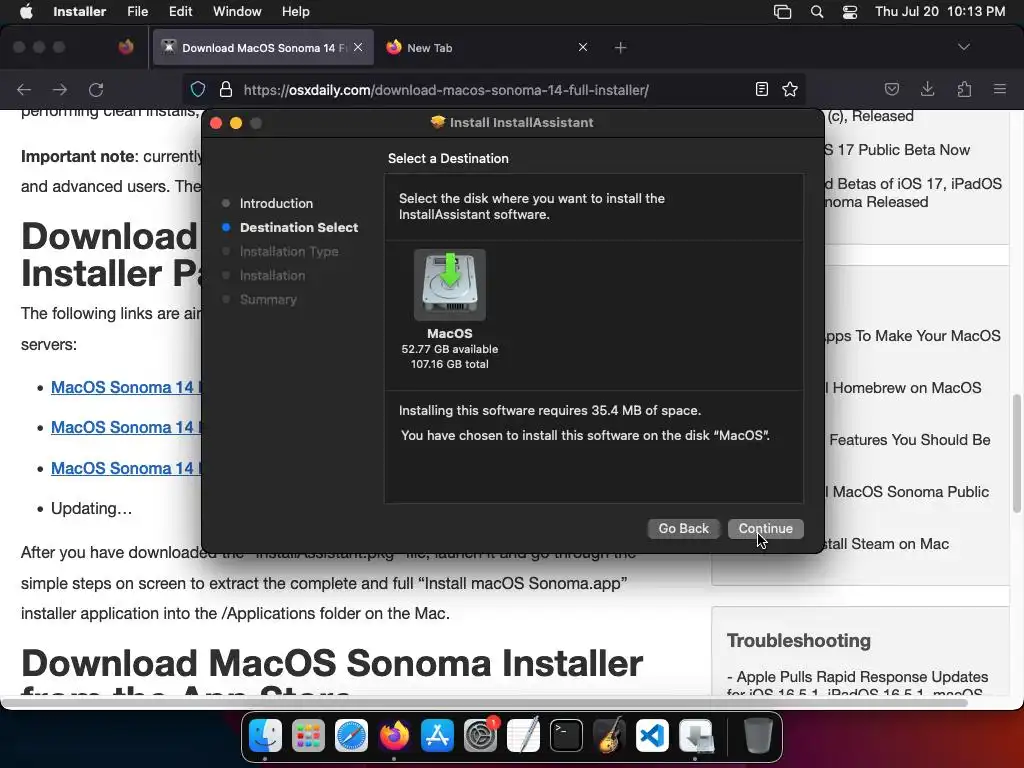Viewport: 1024px width, 768px height.
Task: Click Homebrew on MacOS sidebar link
Action: click(903, 388)
